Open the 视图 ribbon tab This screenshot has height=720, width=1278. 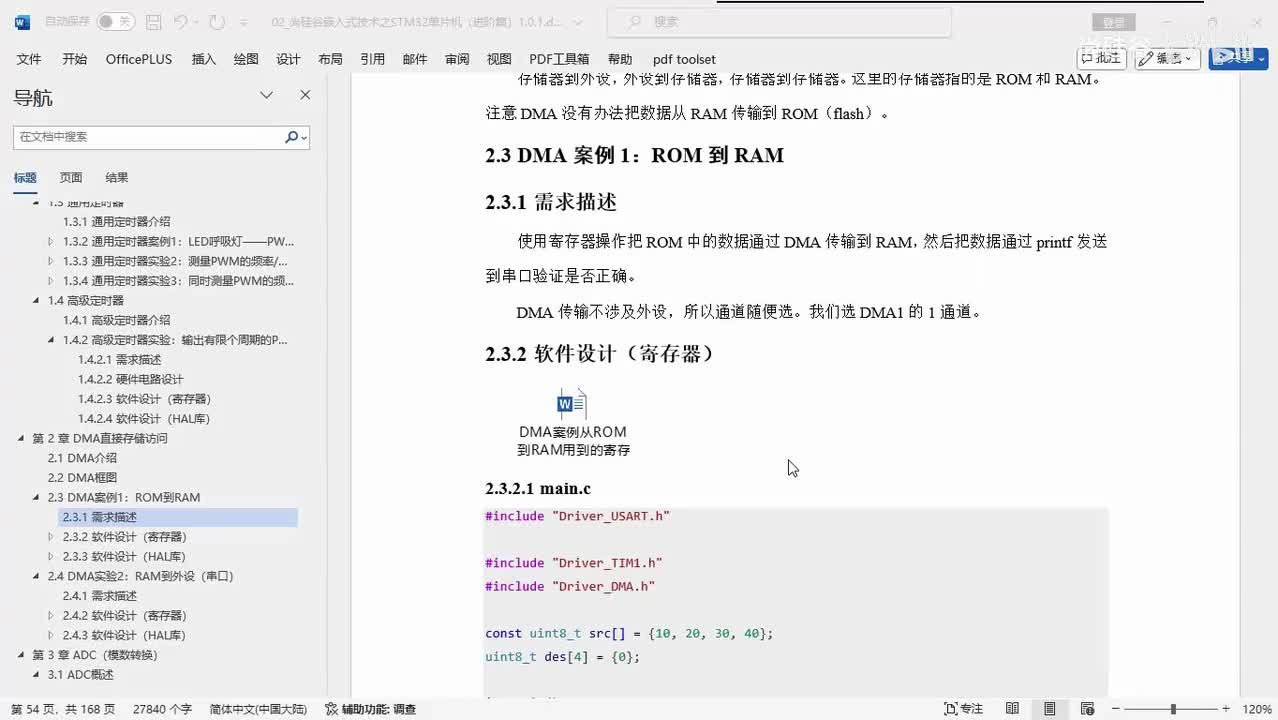click(499, 59)
